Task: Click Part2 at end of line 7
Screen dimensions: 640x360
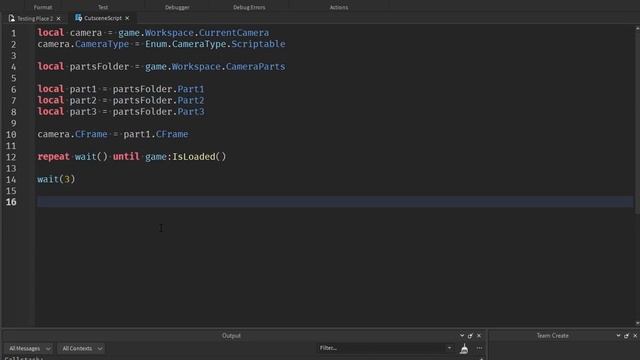Action: tap(191, 100)
